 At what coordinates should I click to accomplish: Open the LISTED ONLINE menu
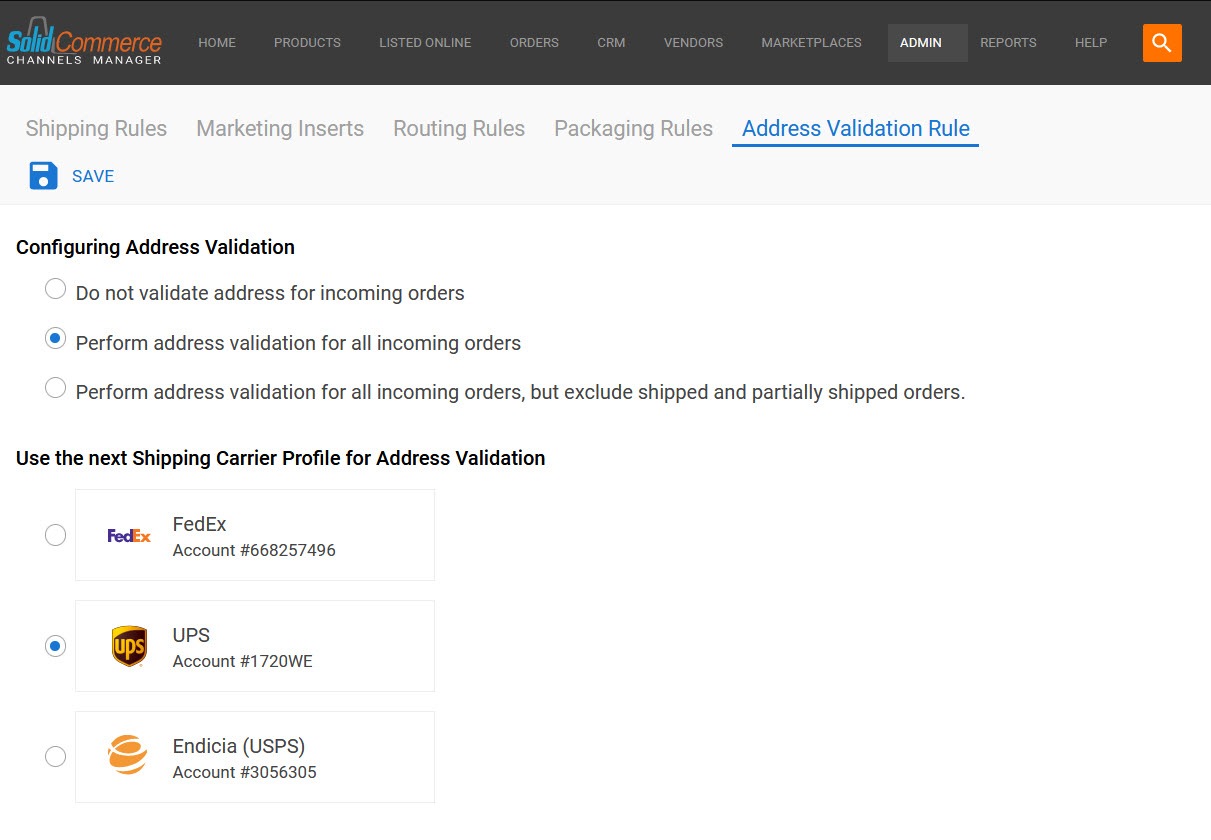(425, 43)
